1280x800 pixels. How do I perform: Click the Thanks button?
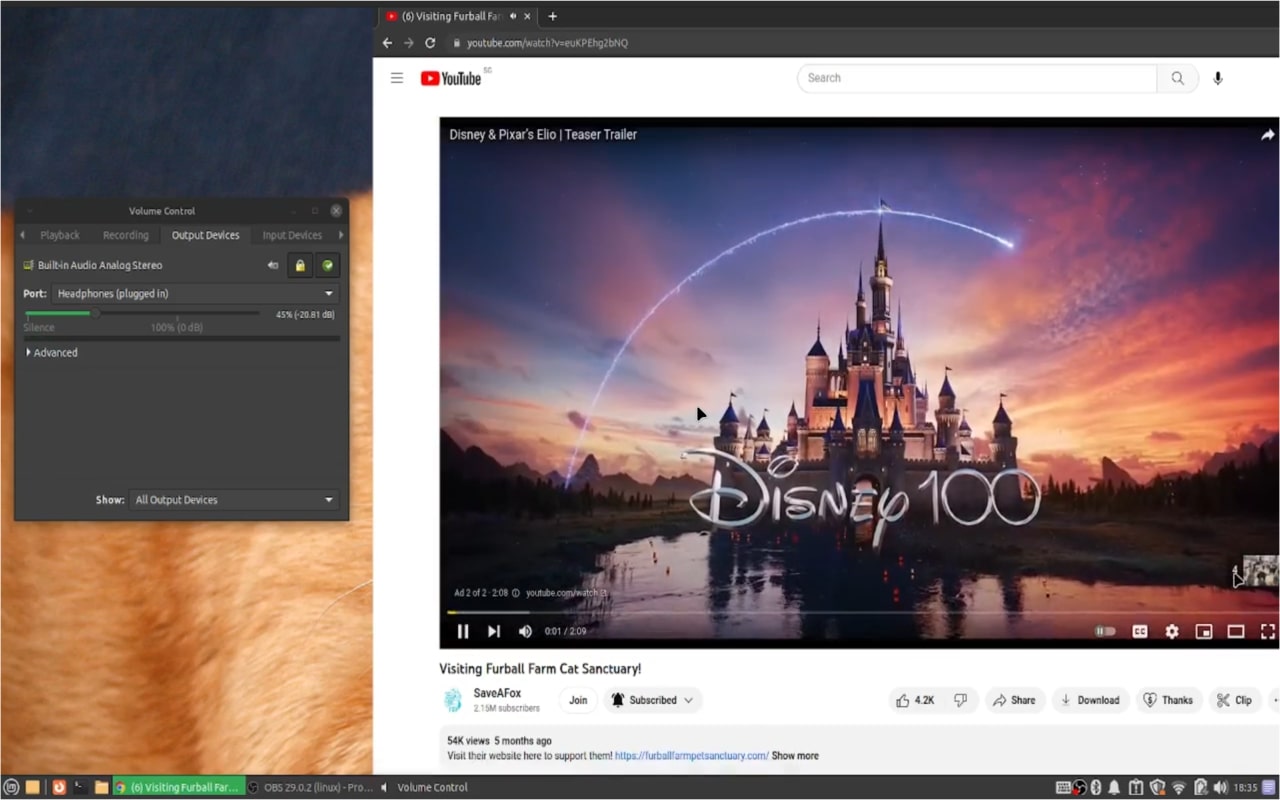click(x=1168, y=700)
